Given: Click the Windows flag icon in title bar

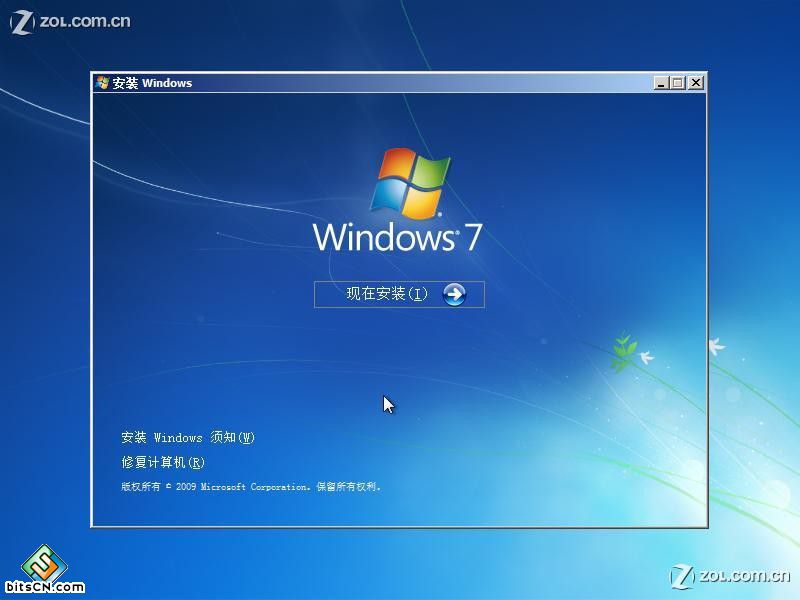Looking at the screenshot, I should [x=102, y=83].
